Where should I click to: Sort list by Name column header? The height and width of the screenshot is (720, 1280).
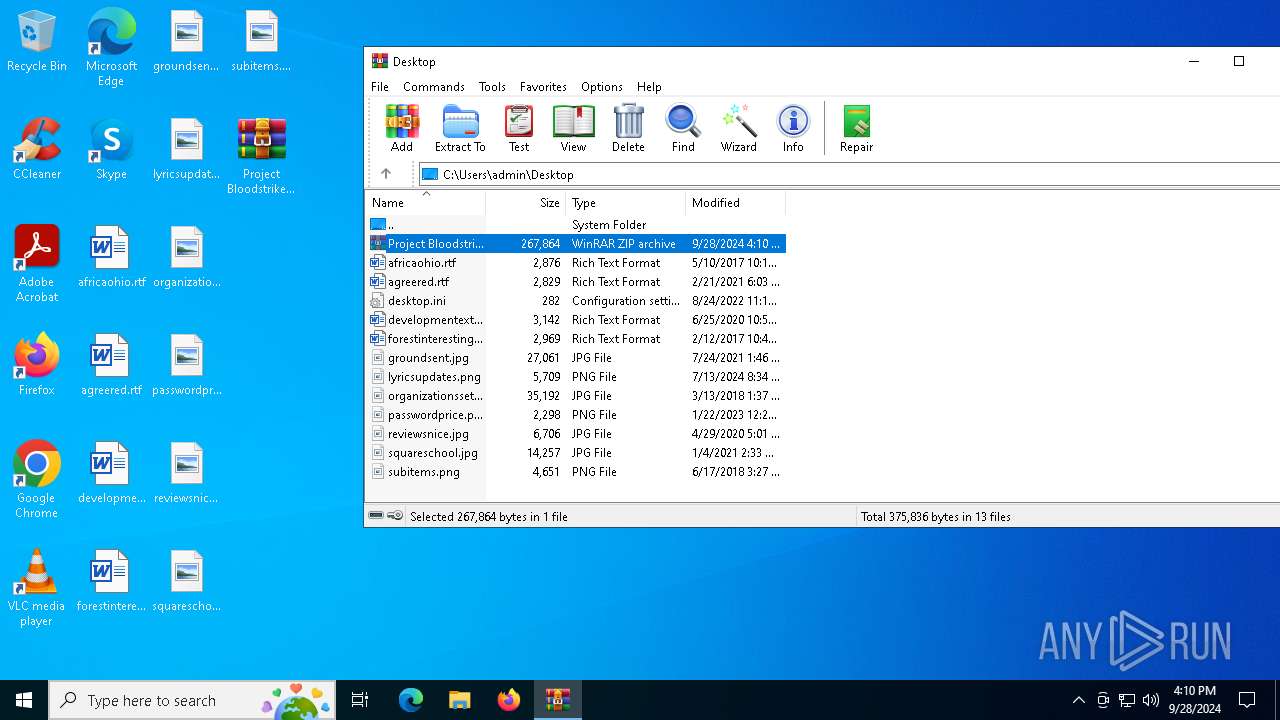tap(426, 203)
